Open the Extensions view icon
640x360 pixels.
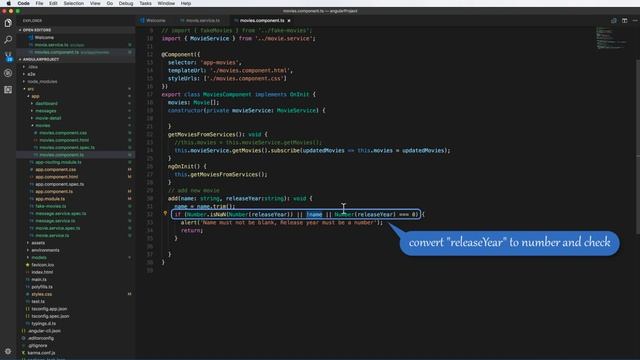click(x=8, y=90)
